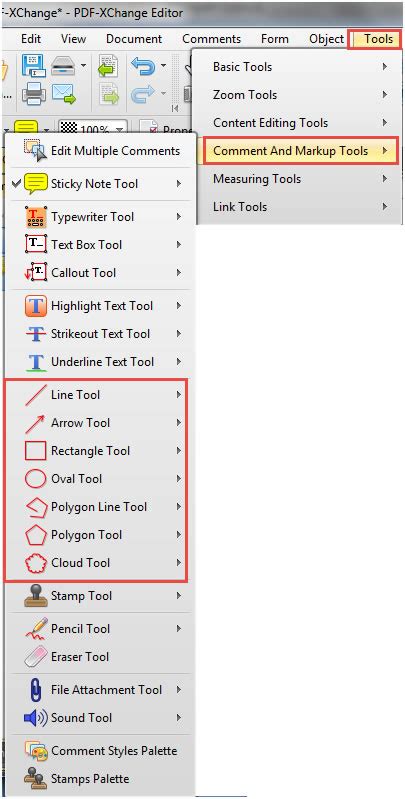Choose the Callout Tool icon
Image resolution: width=405 pixels, height=799 pixels.
point(36,273)
